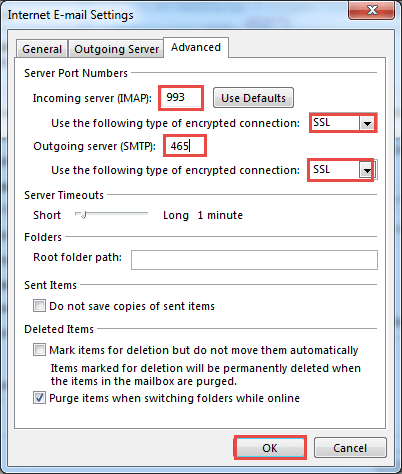Expand the SMTP encrypted connection dropdown arrow
The image size is (402, 474).
click(367, 171)
